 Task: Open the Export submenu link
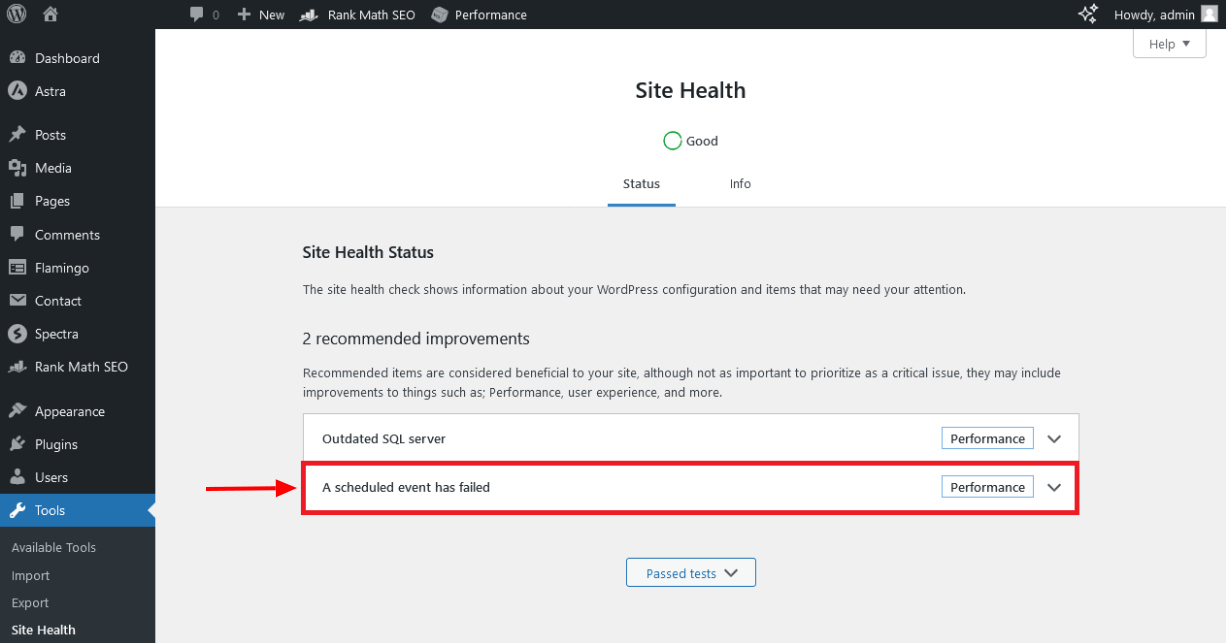tap(30, 603)
